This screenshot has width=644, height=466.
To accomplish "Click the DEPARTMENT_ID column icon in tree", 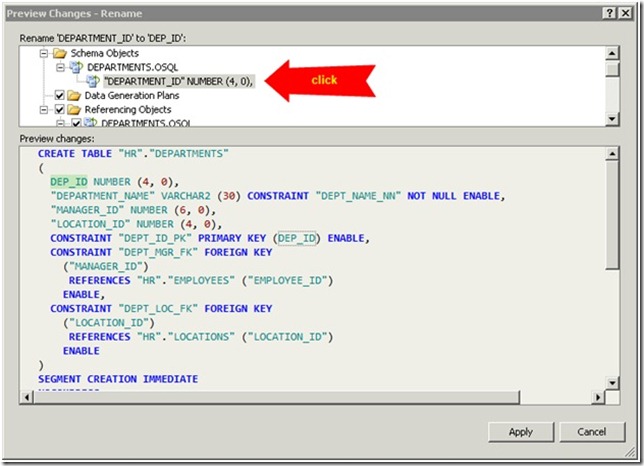I will pyautogui.click(x=92, y=80).
